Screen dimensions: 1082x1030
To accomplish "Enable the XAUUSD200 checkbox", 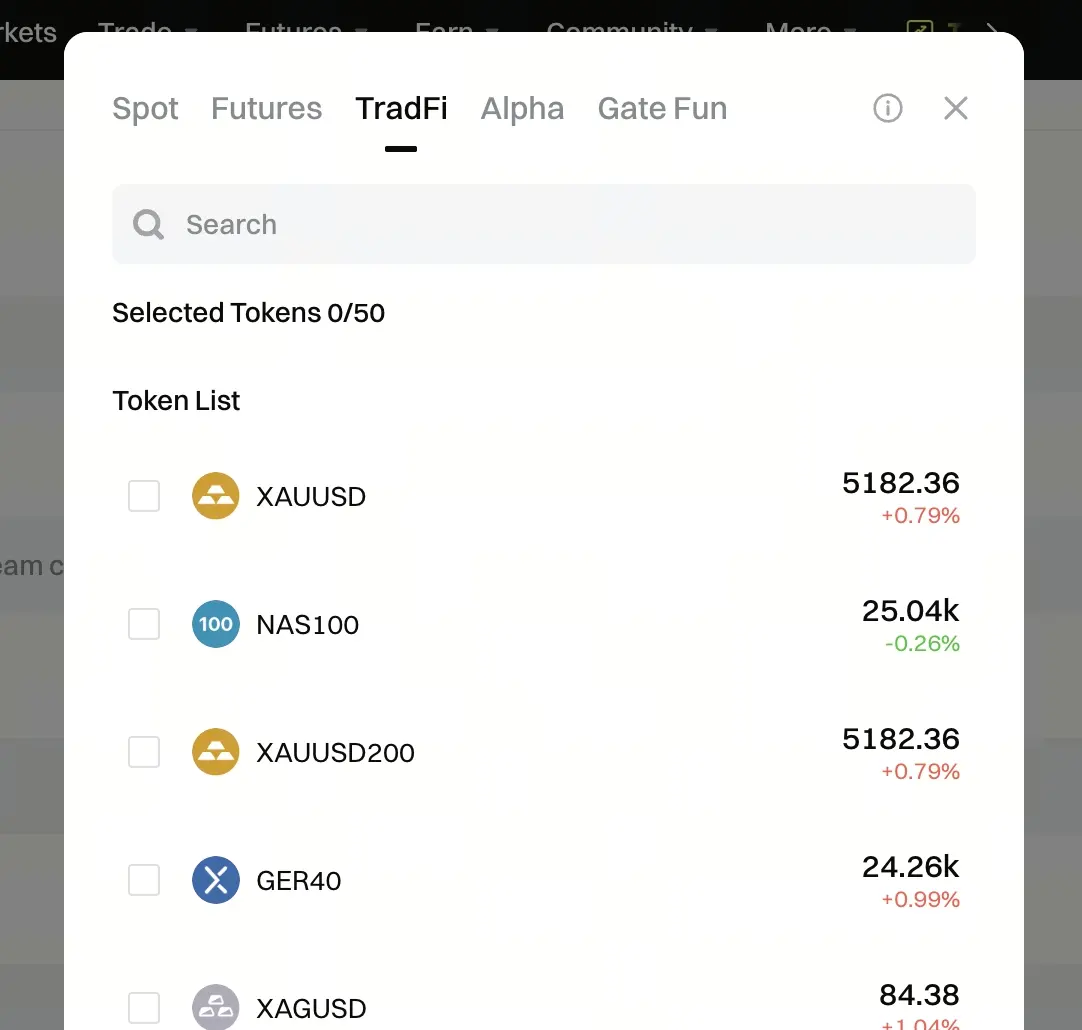I will tap(144, 752).
